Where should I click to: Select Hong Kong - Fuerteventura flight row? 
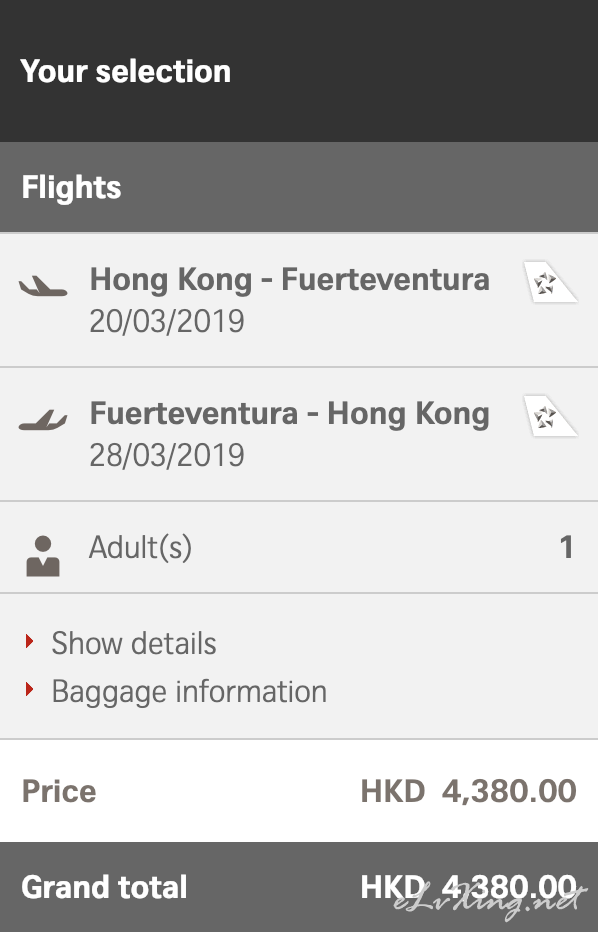299,300
